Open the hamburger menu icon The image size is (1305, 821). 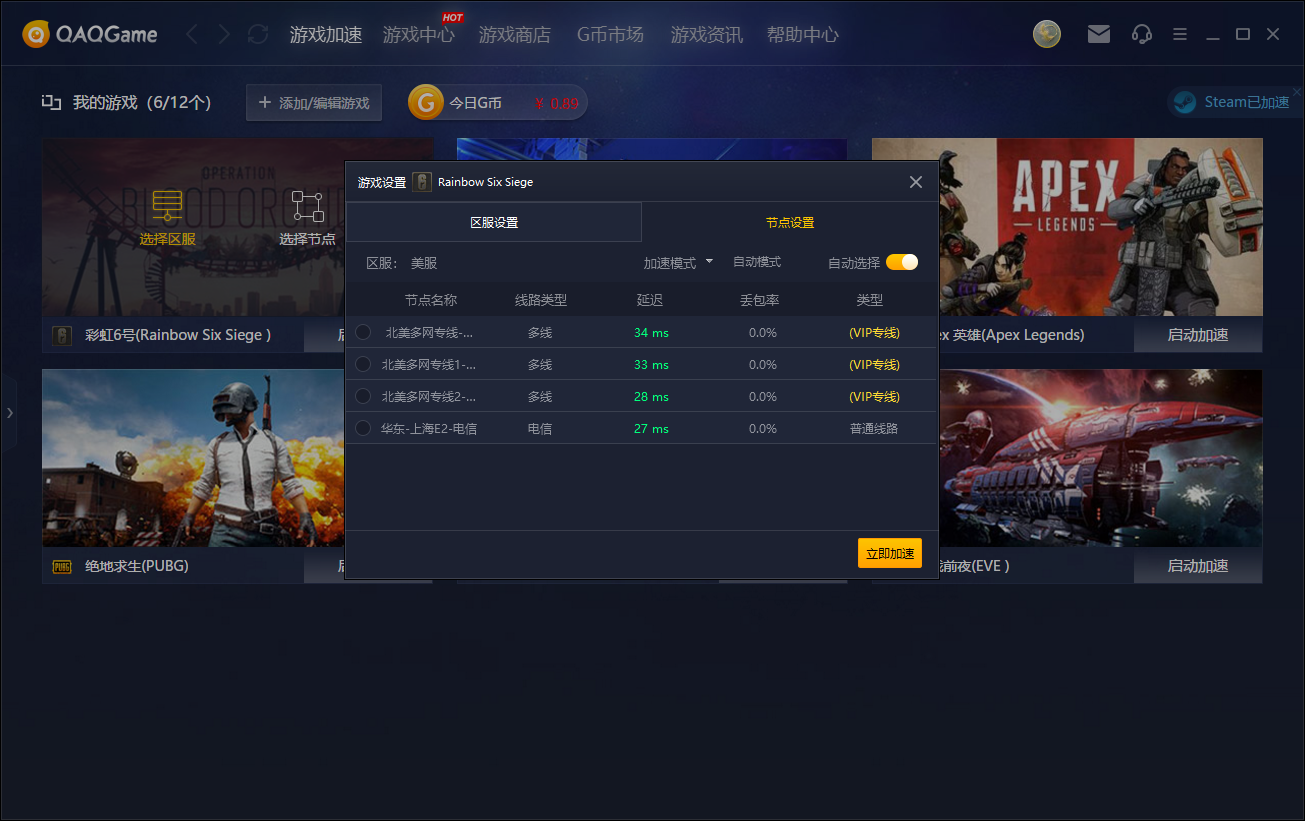1180,35
